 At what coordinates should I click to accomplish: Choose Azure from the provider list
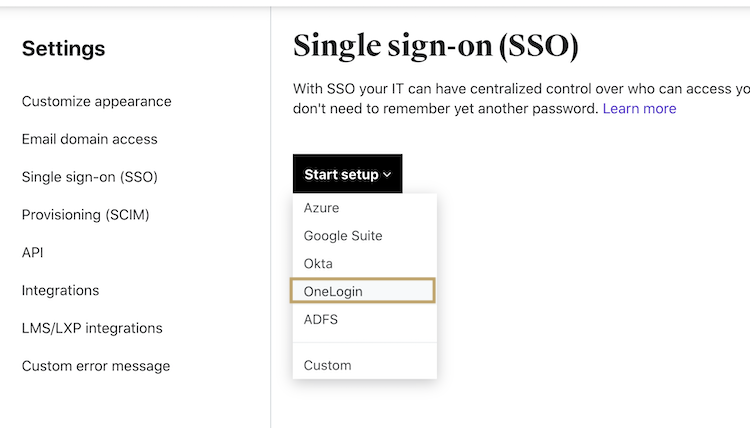(321, 208)
